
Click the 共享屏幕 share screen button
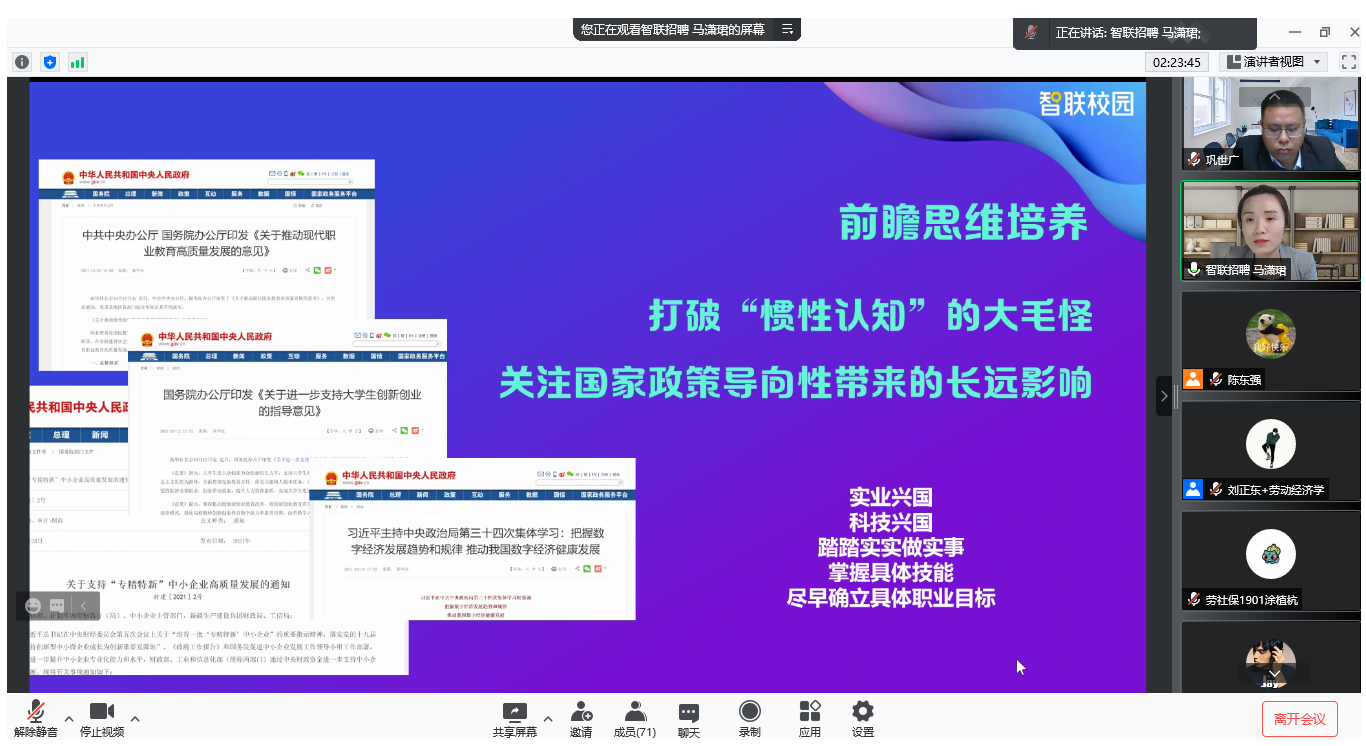point(514,719)
